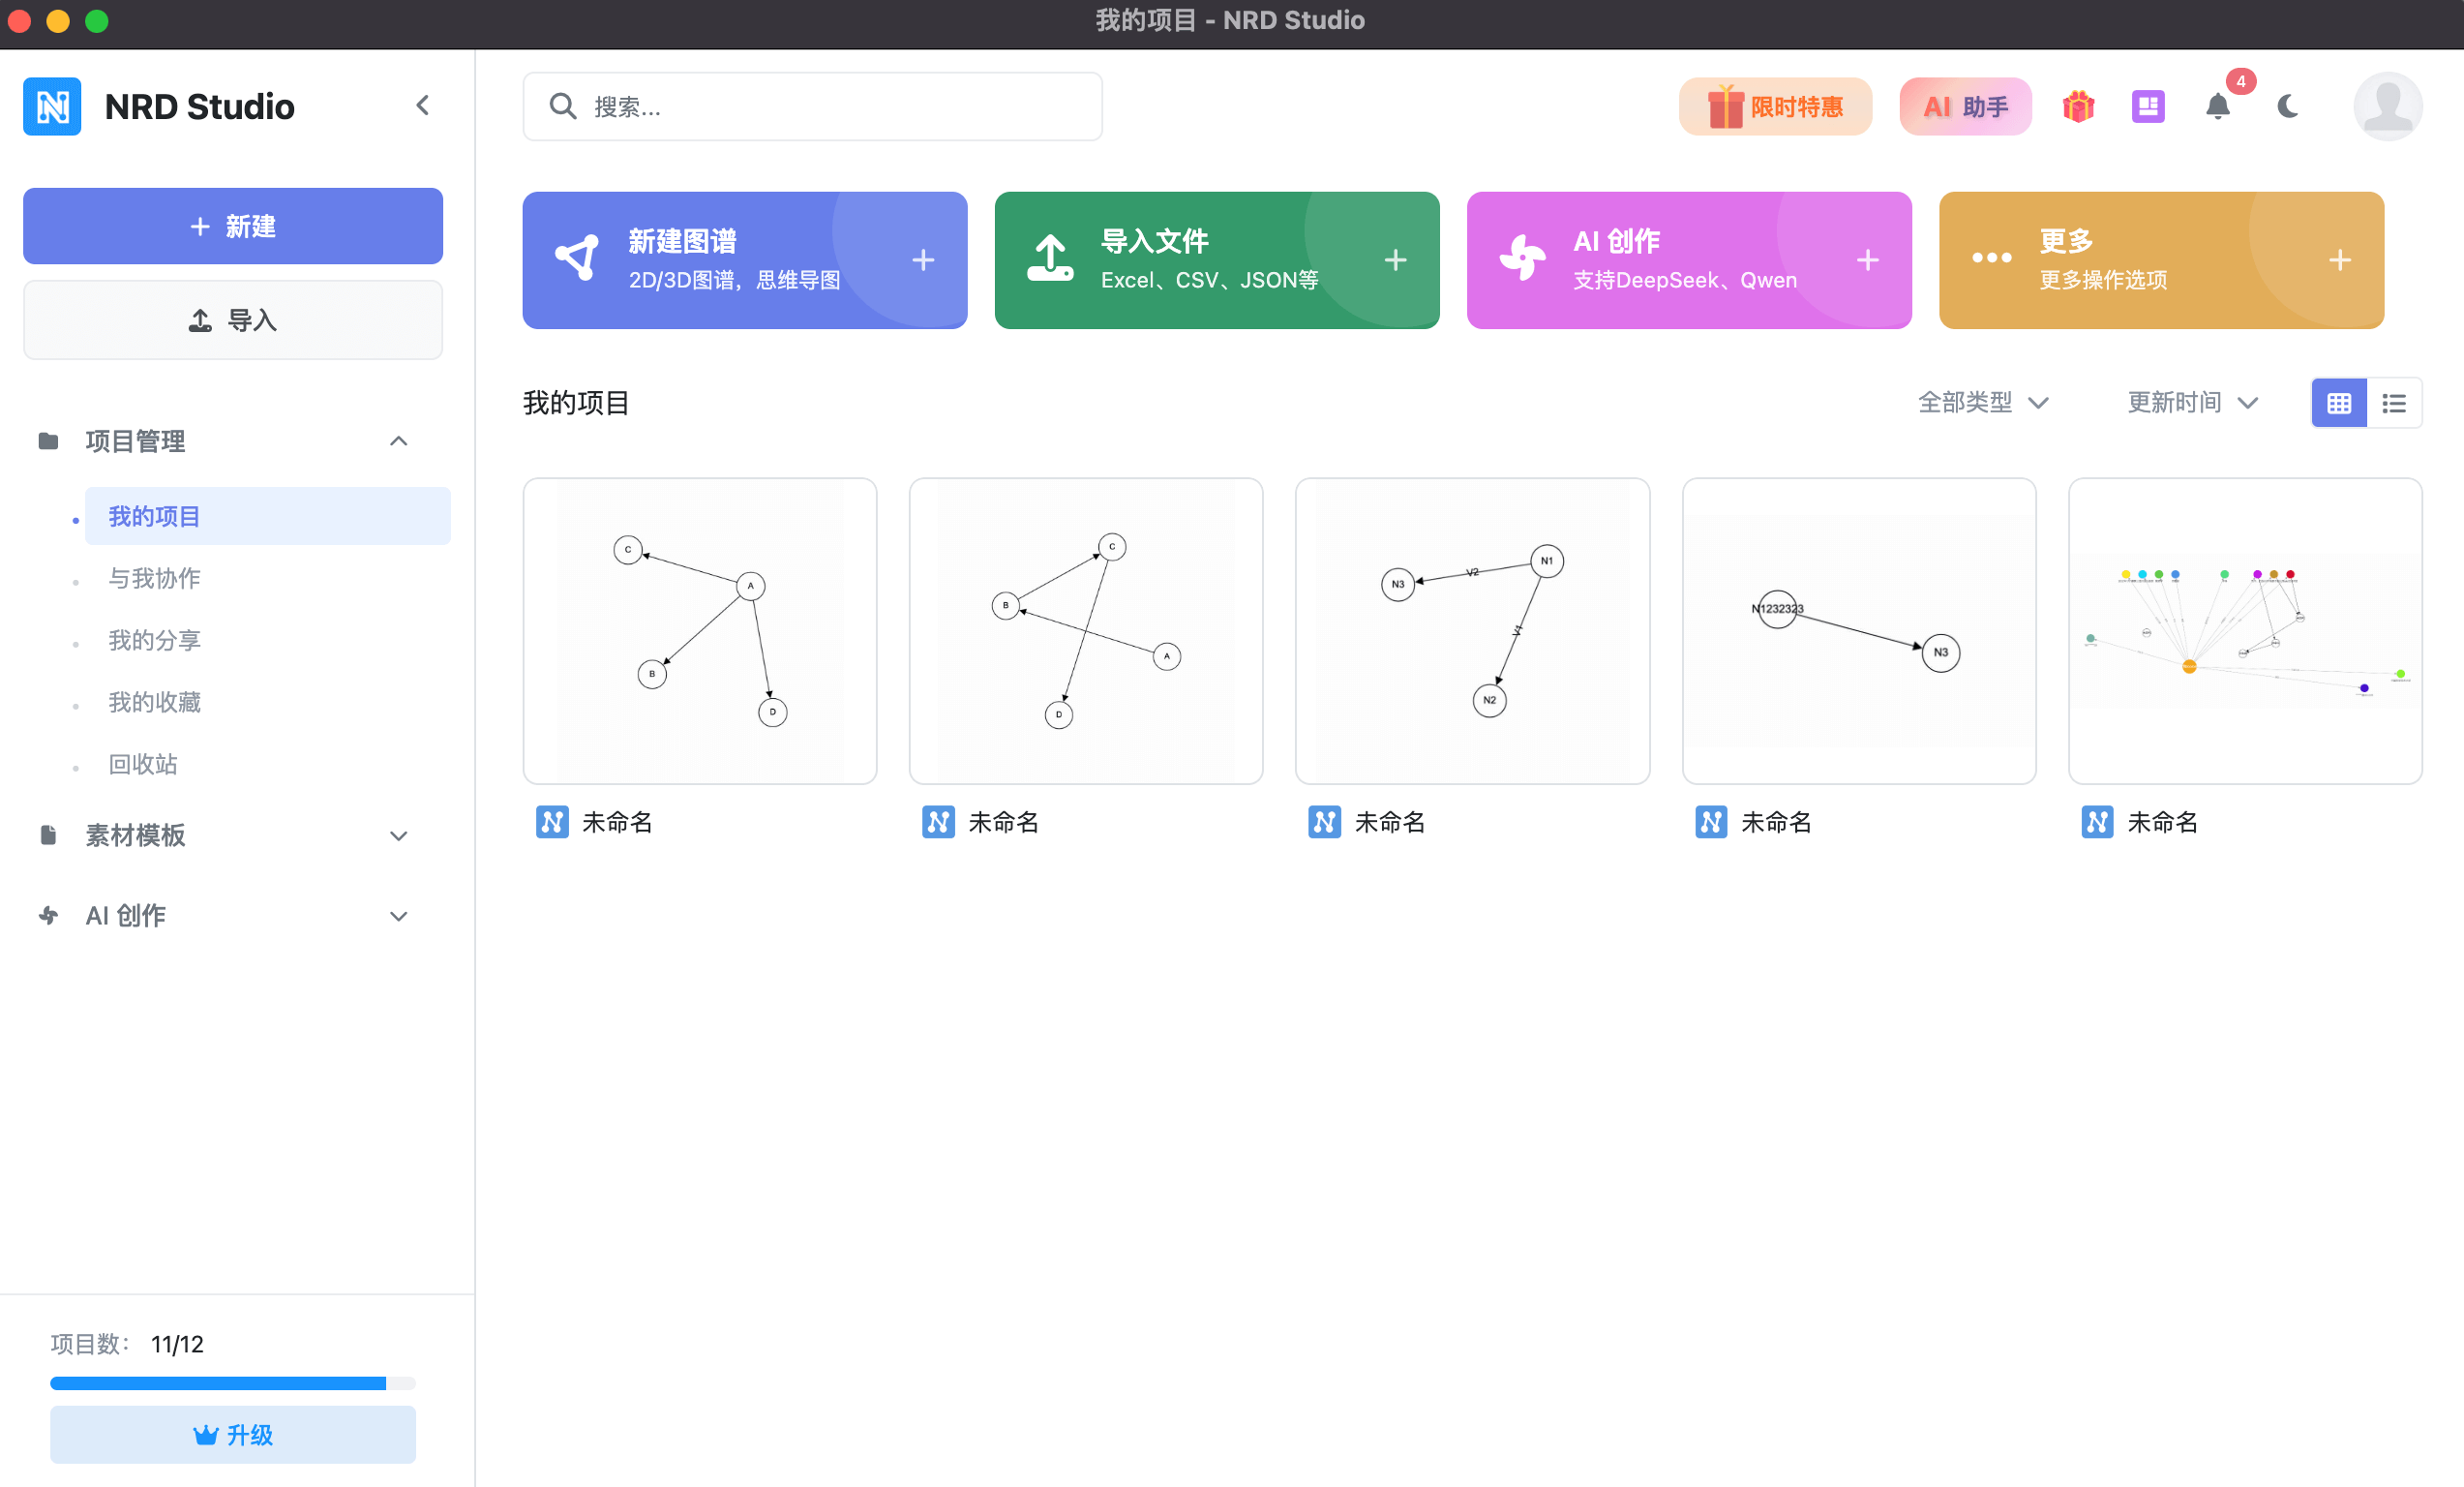Viewport: 2464px width, 1487px height.
Task: Click the red gift box icon
Action: click(2078, 106)
